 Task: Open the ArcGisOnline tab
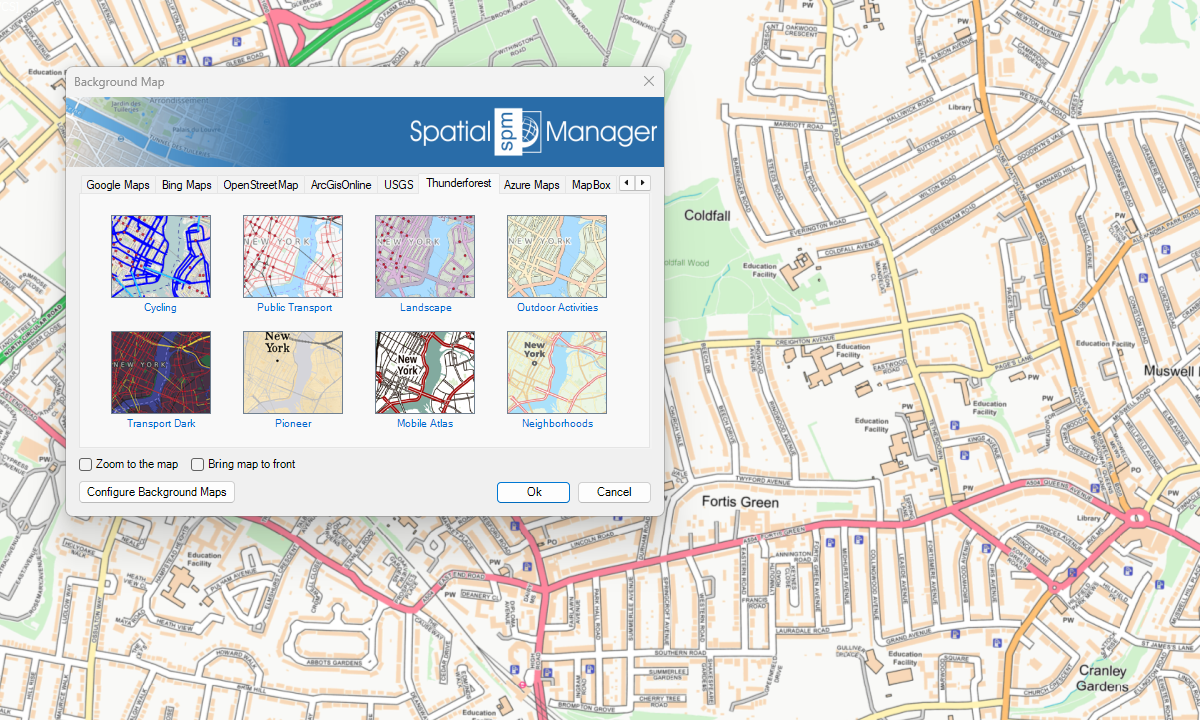coord(341,185)
